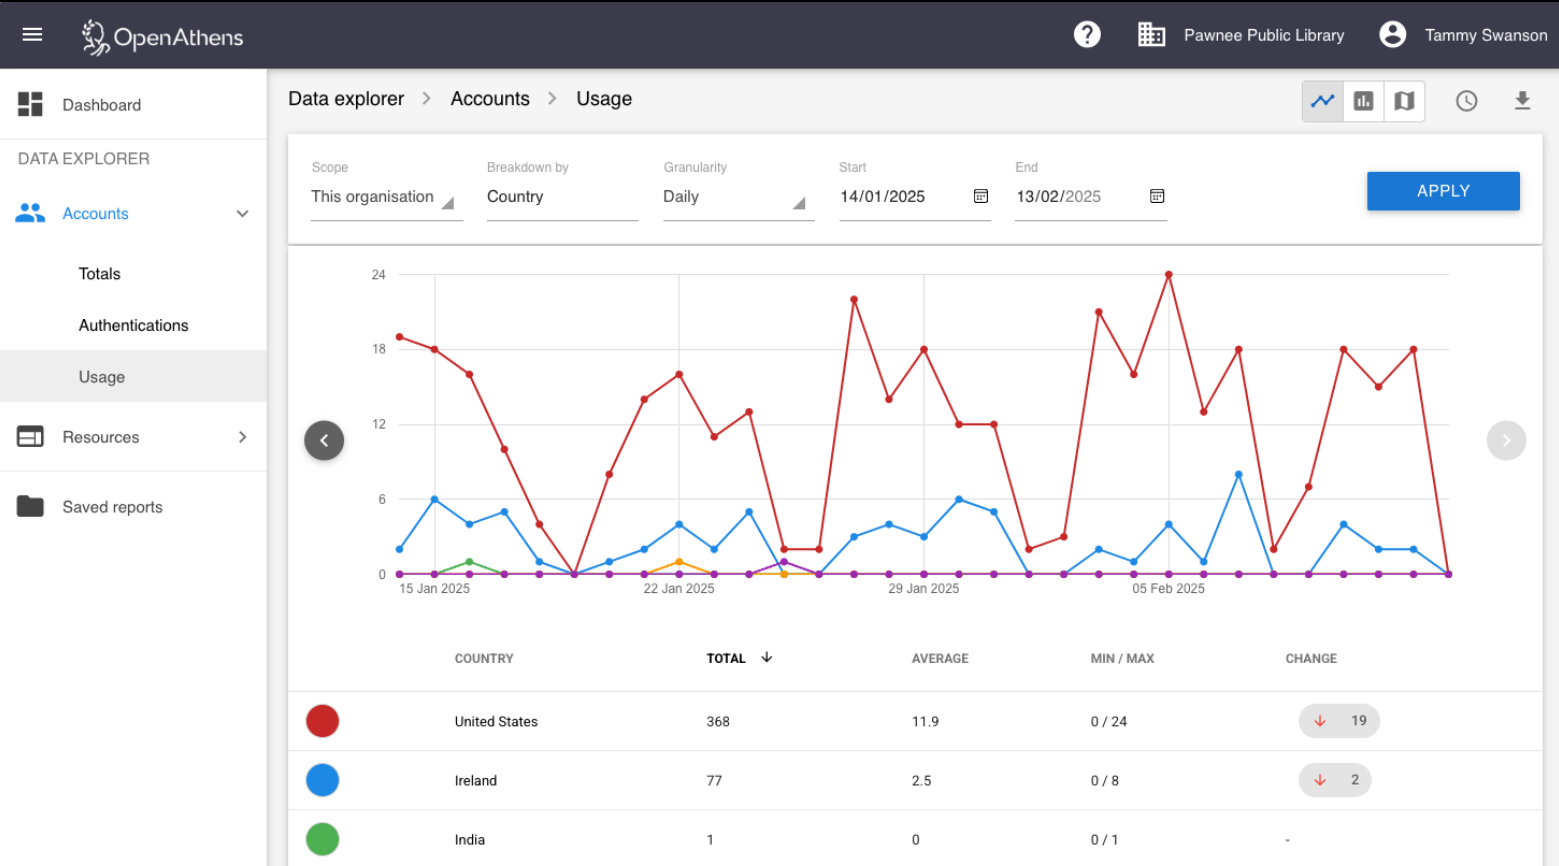This screenshot has height=866, width=1559.
Task: Switch to the bar chart view
Action: point(1363,100)
